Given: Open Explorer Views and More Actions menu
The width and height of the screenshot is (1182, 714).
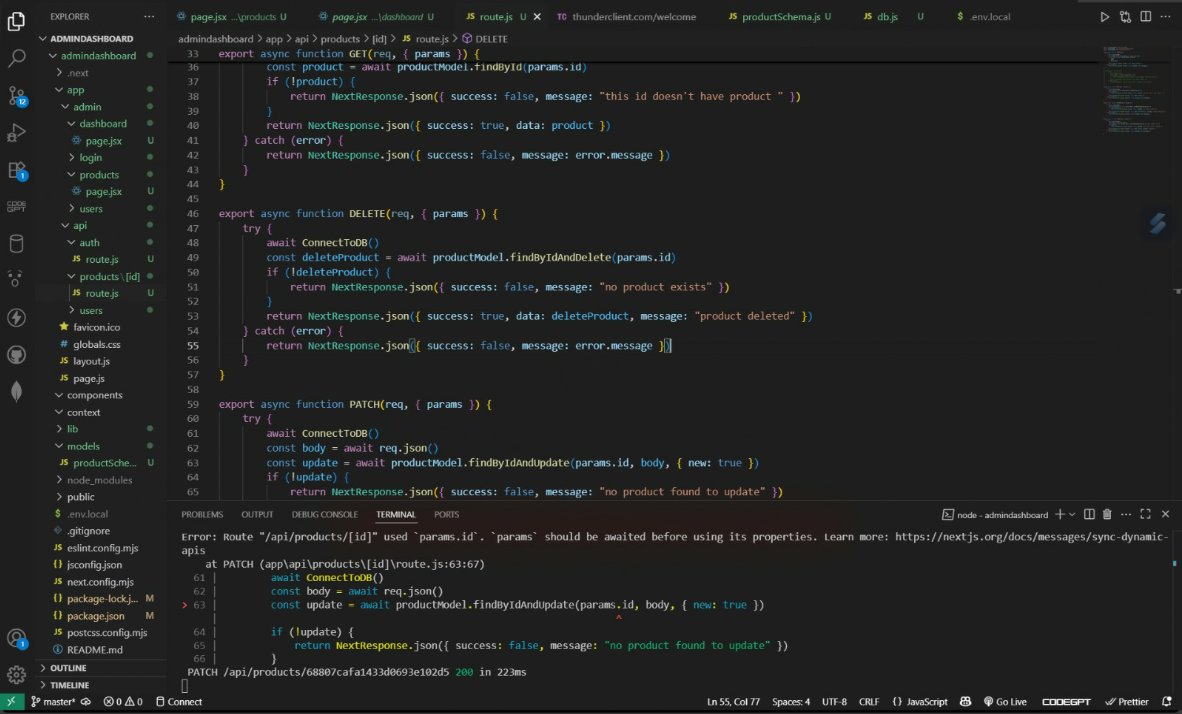Looking at the screenshot, I should click(x=149, y=17).
